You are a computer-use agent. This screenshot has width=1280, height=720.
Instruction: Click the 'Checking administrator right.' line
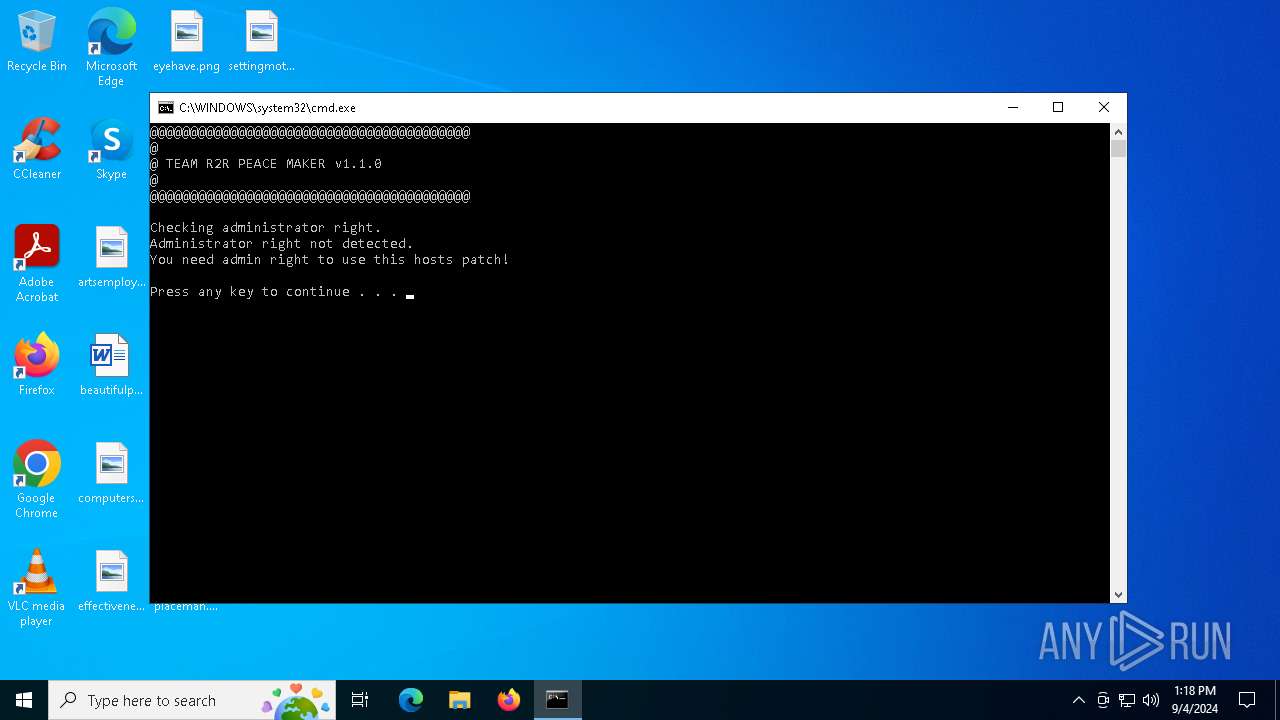pyautogui.click(x=265, y=228)
